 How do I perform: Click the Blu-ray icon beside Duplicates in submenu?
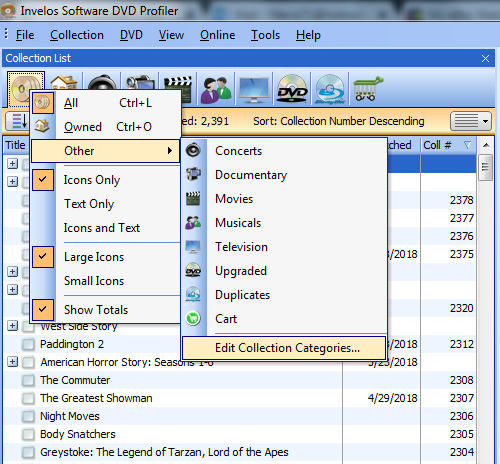coord(193,295)
